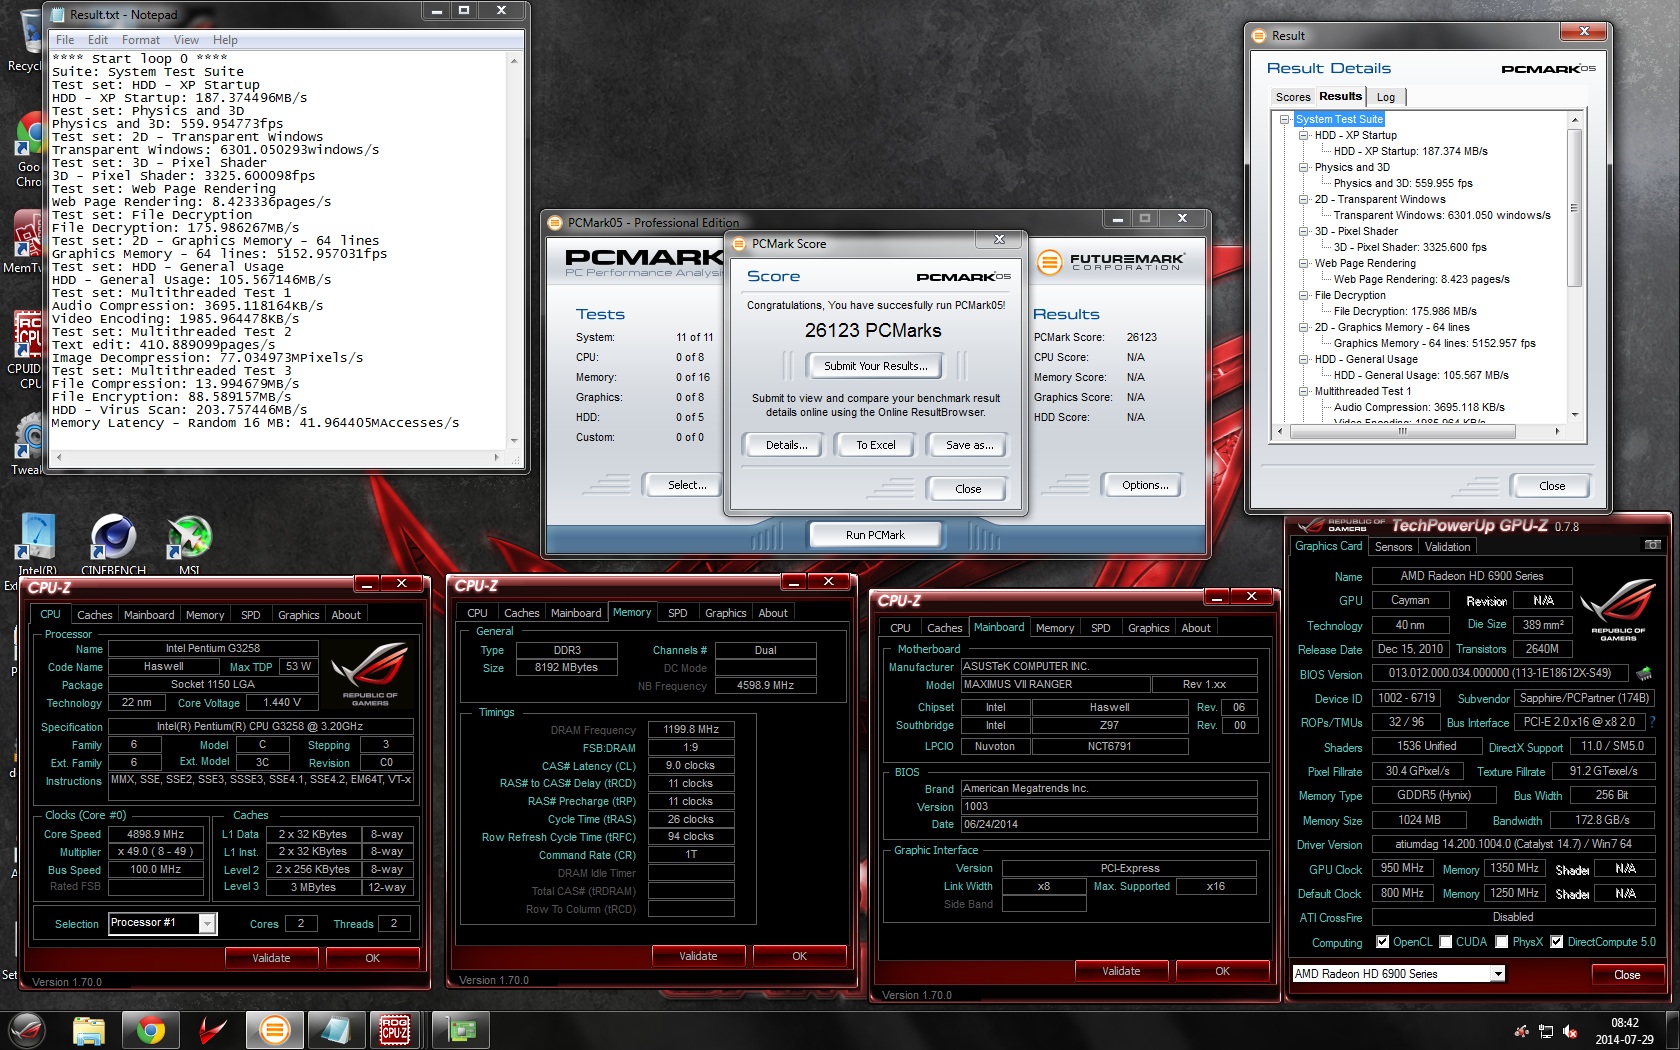Collapse the HDD - XP Startup node

(1304, 135)
